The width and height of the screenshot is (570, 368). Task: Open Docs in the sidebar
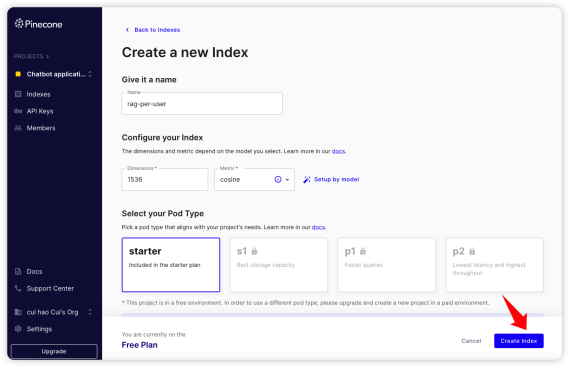34,272
